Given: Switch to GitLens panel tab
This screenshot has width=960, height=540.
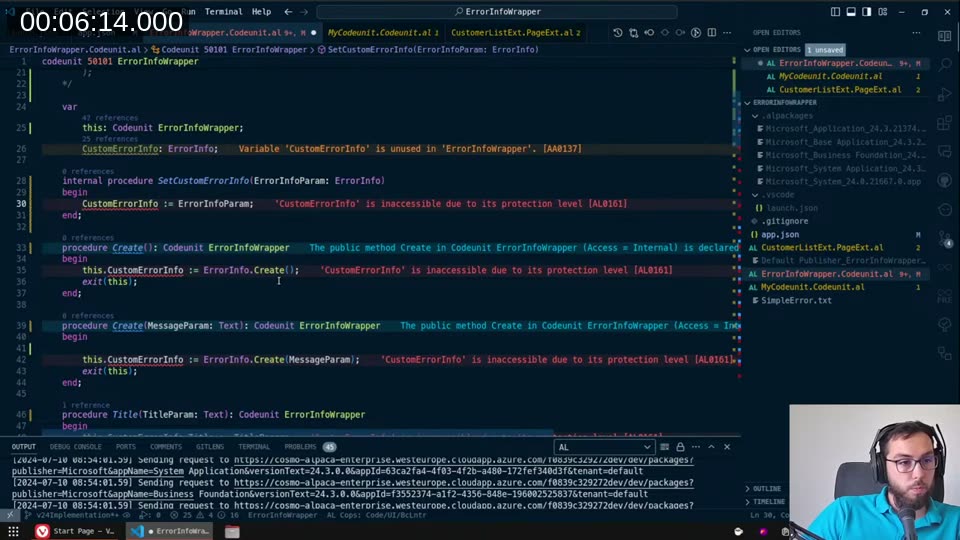Looking at the screenshot, I should [x=210, y=447].
